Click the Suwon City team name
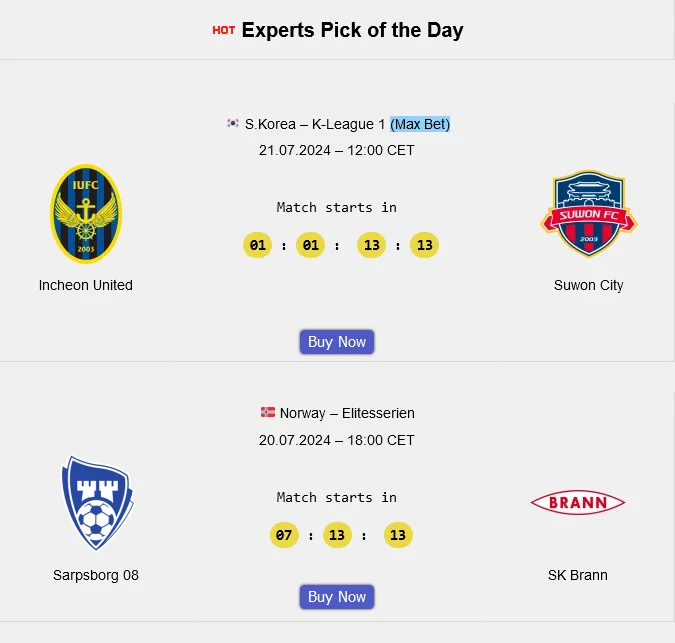Screen dimensions: 675x643 [x=588, y=285]
